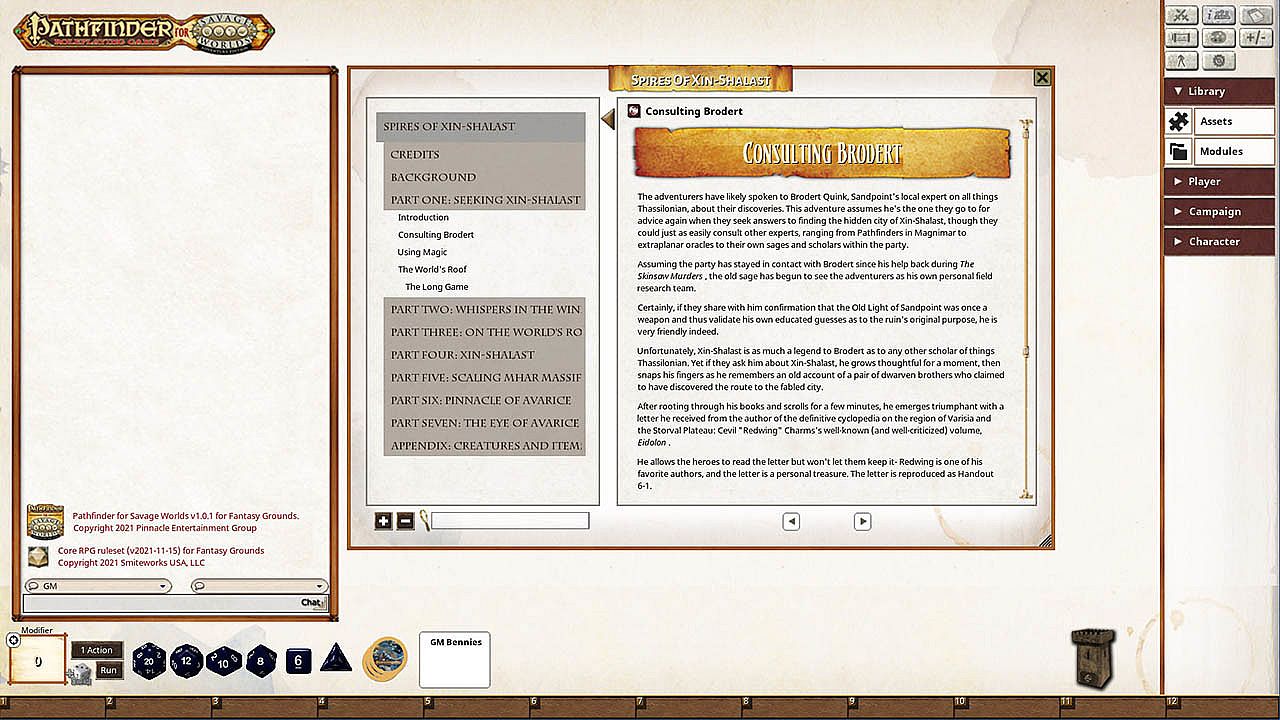
Task: Open the Introduction page
Action: point(423,217)
